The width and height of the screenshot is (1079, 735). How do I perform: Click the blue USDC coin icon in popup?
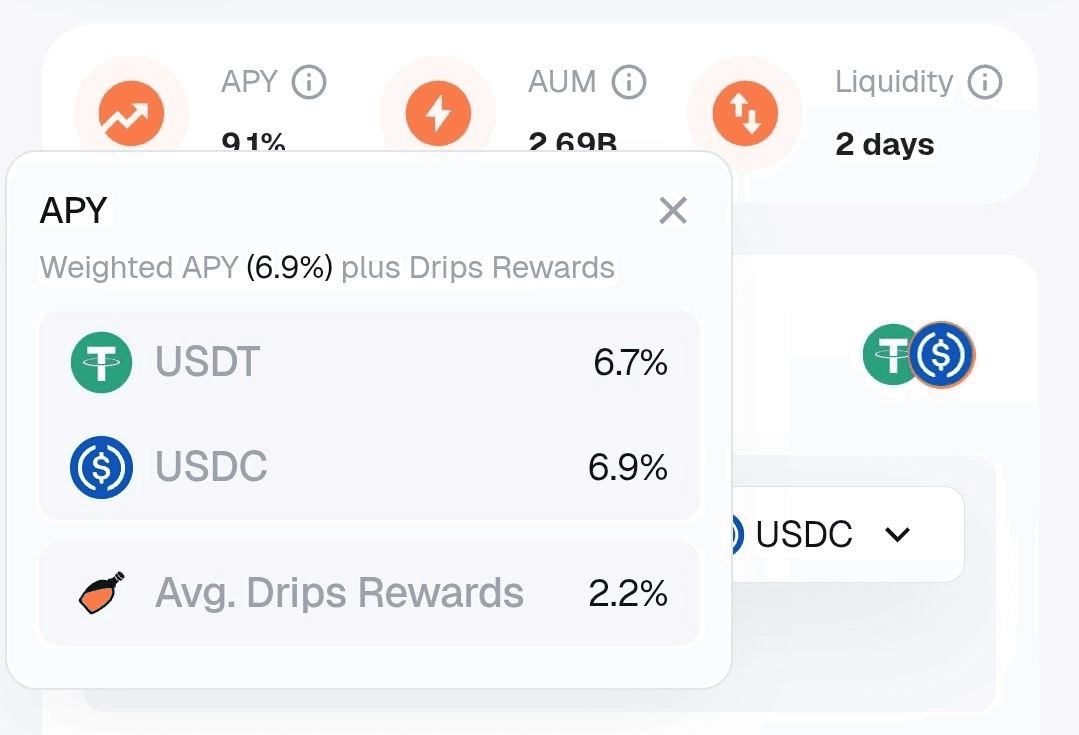[101, 467]
